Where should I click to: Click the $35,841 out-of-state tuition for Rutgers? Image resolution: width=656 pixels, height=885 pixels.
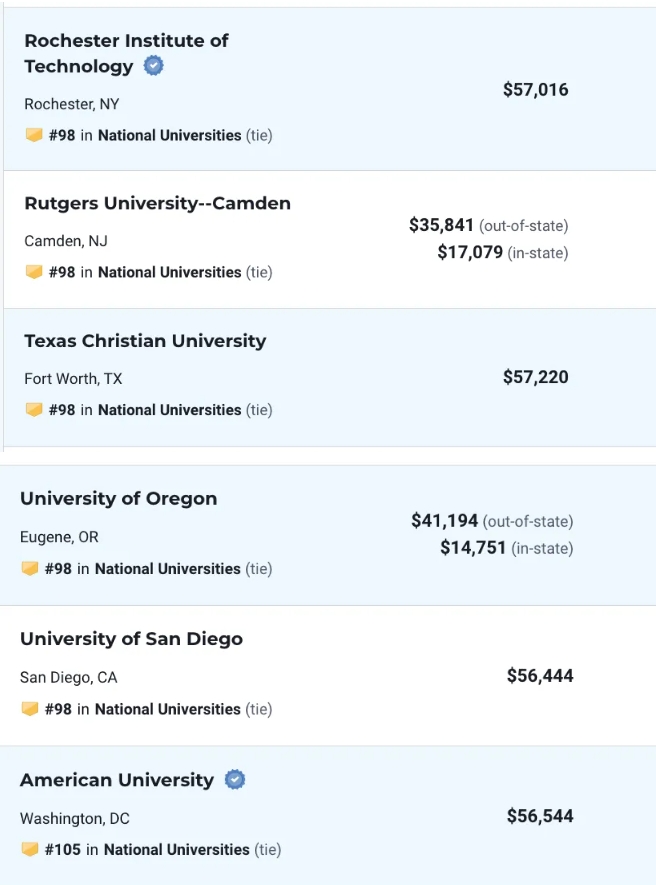[441, 225]
